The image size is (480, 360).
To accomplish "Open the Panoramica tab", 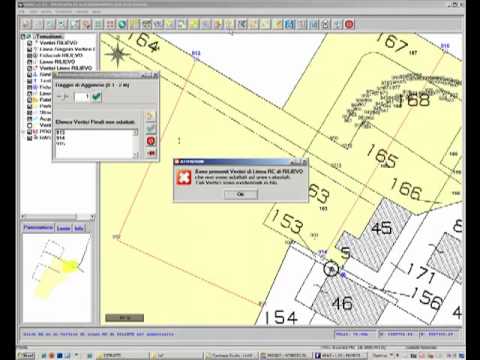I will click(38, 228).
